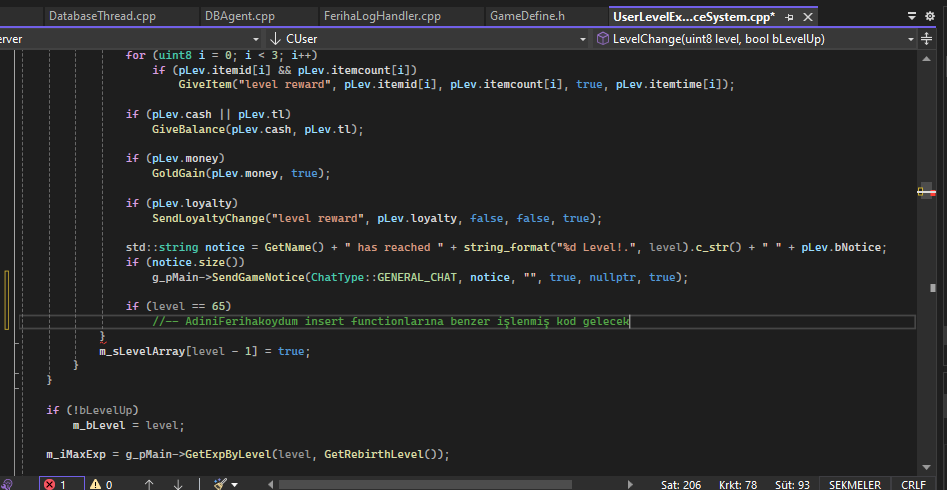Image resolution: width=947 pixels, height=490 pixels.
Task: Click the CRLF line ending indicator
Action: [x=913, y=485]
